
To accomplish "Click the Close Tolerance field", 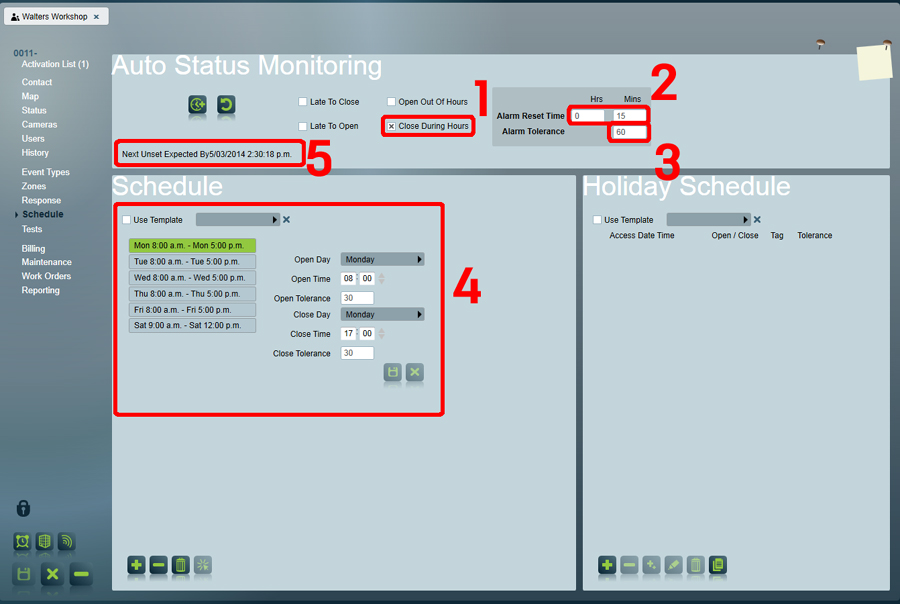I will 357,353.
